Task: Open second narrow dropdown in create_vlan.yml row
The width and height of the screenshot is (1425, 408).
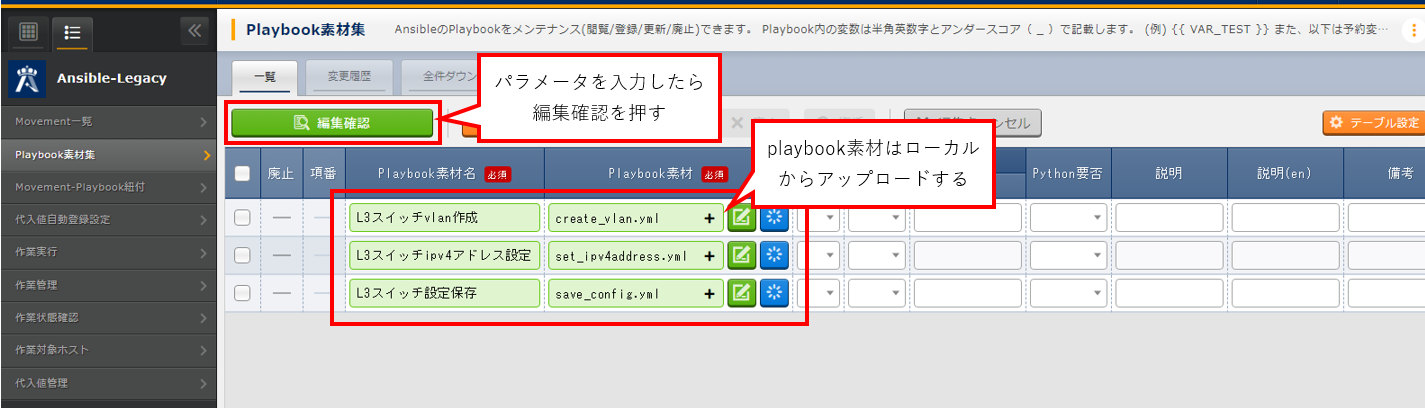Action: (x=876, y=218)
